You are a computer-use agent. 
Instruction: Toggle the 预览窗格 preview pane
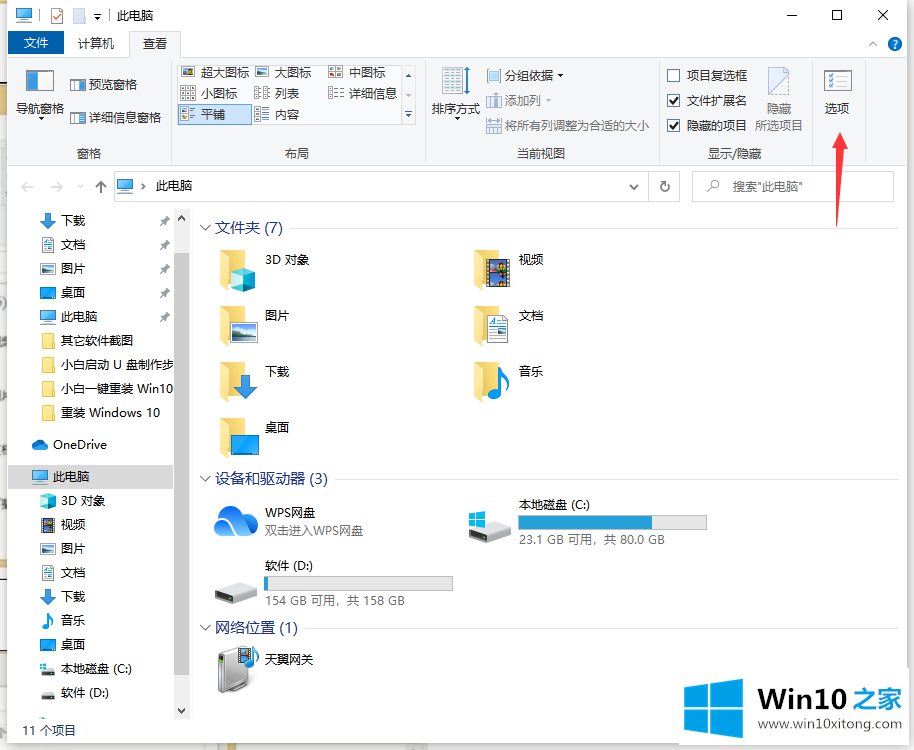coord(103,85)
